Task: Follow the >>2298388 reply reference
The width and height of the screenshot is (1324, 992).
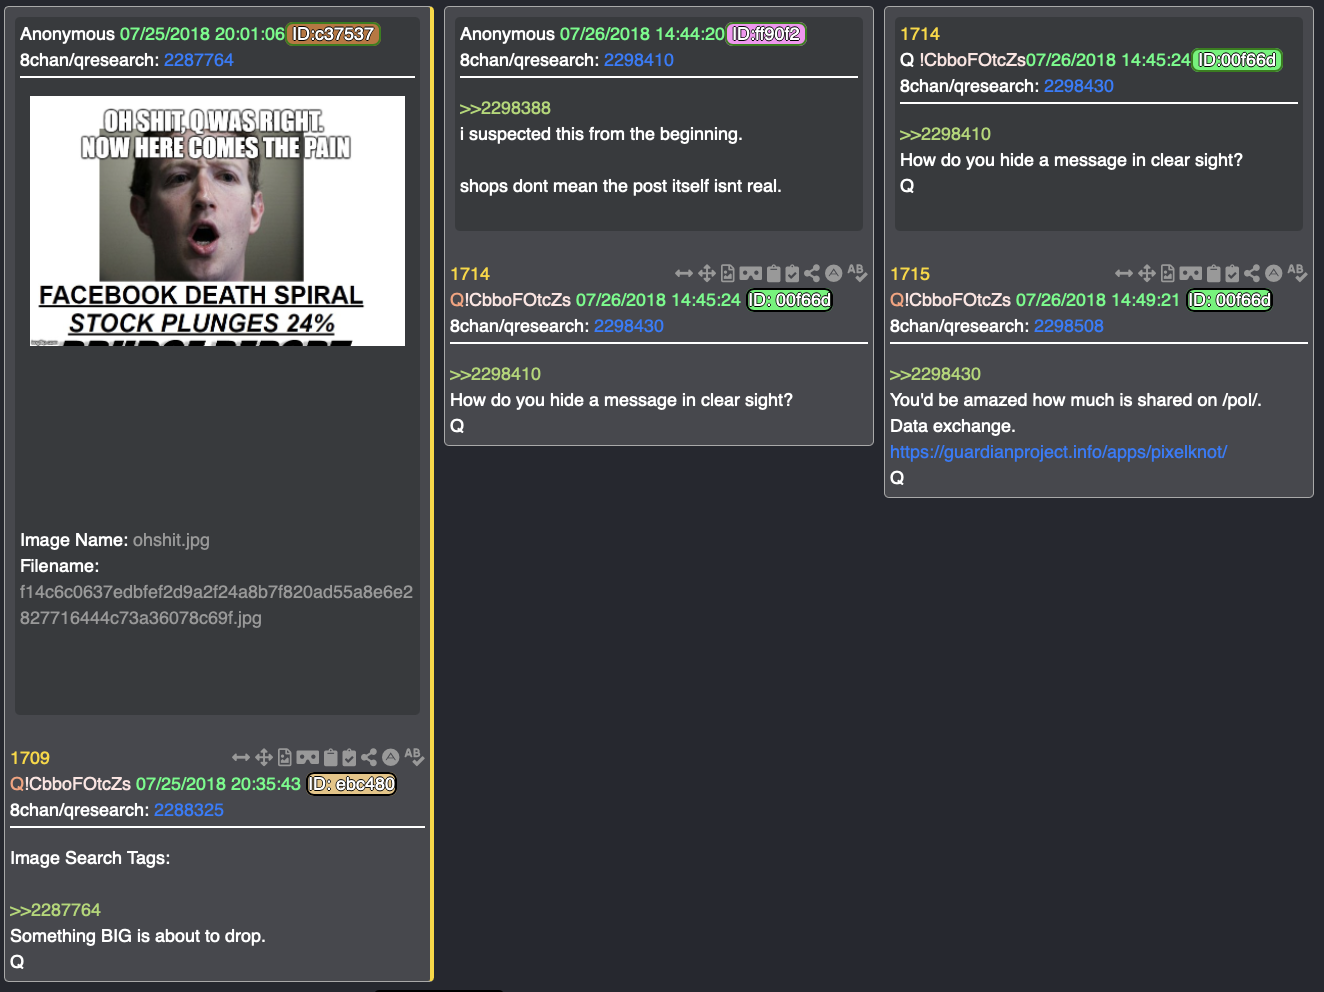Action: tap(505, 108)
